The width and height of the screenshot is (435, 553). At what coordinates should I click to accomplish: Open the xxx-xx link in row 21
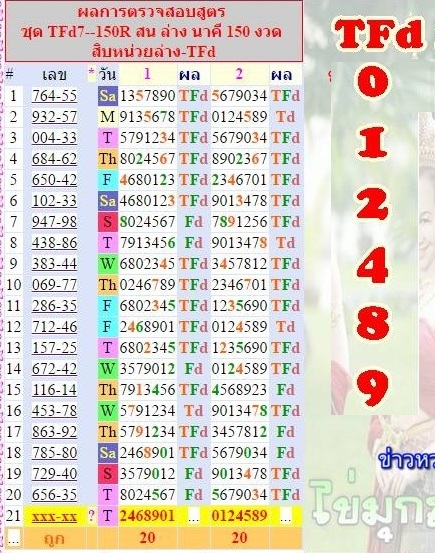[x=54, y=517]
